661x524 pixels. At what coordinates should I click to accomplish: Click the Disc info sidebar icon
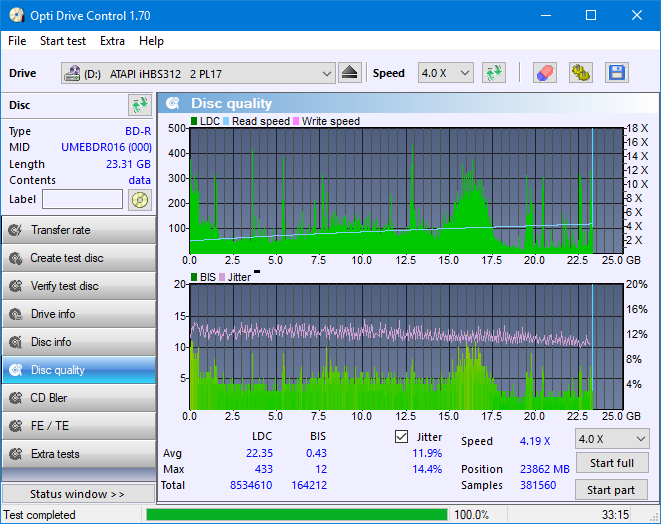pos(16,342)
